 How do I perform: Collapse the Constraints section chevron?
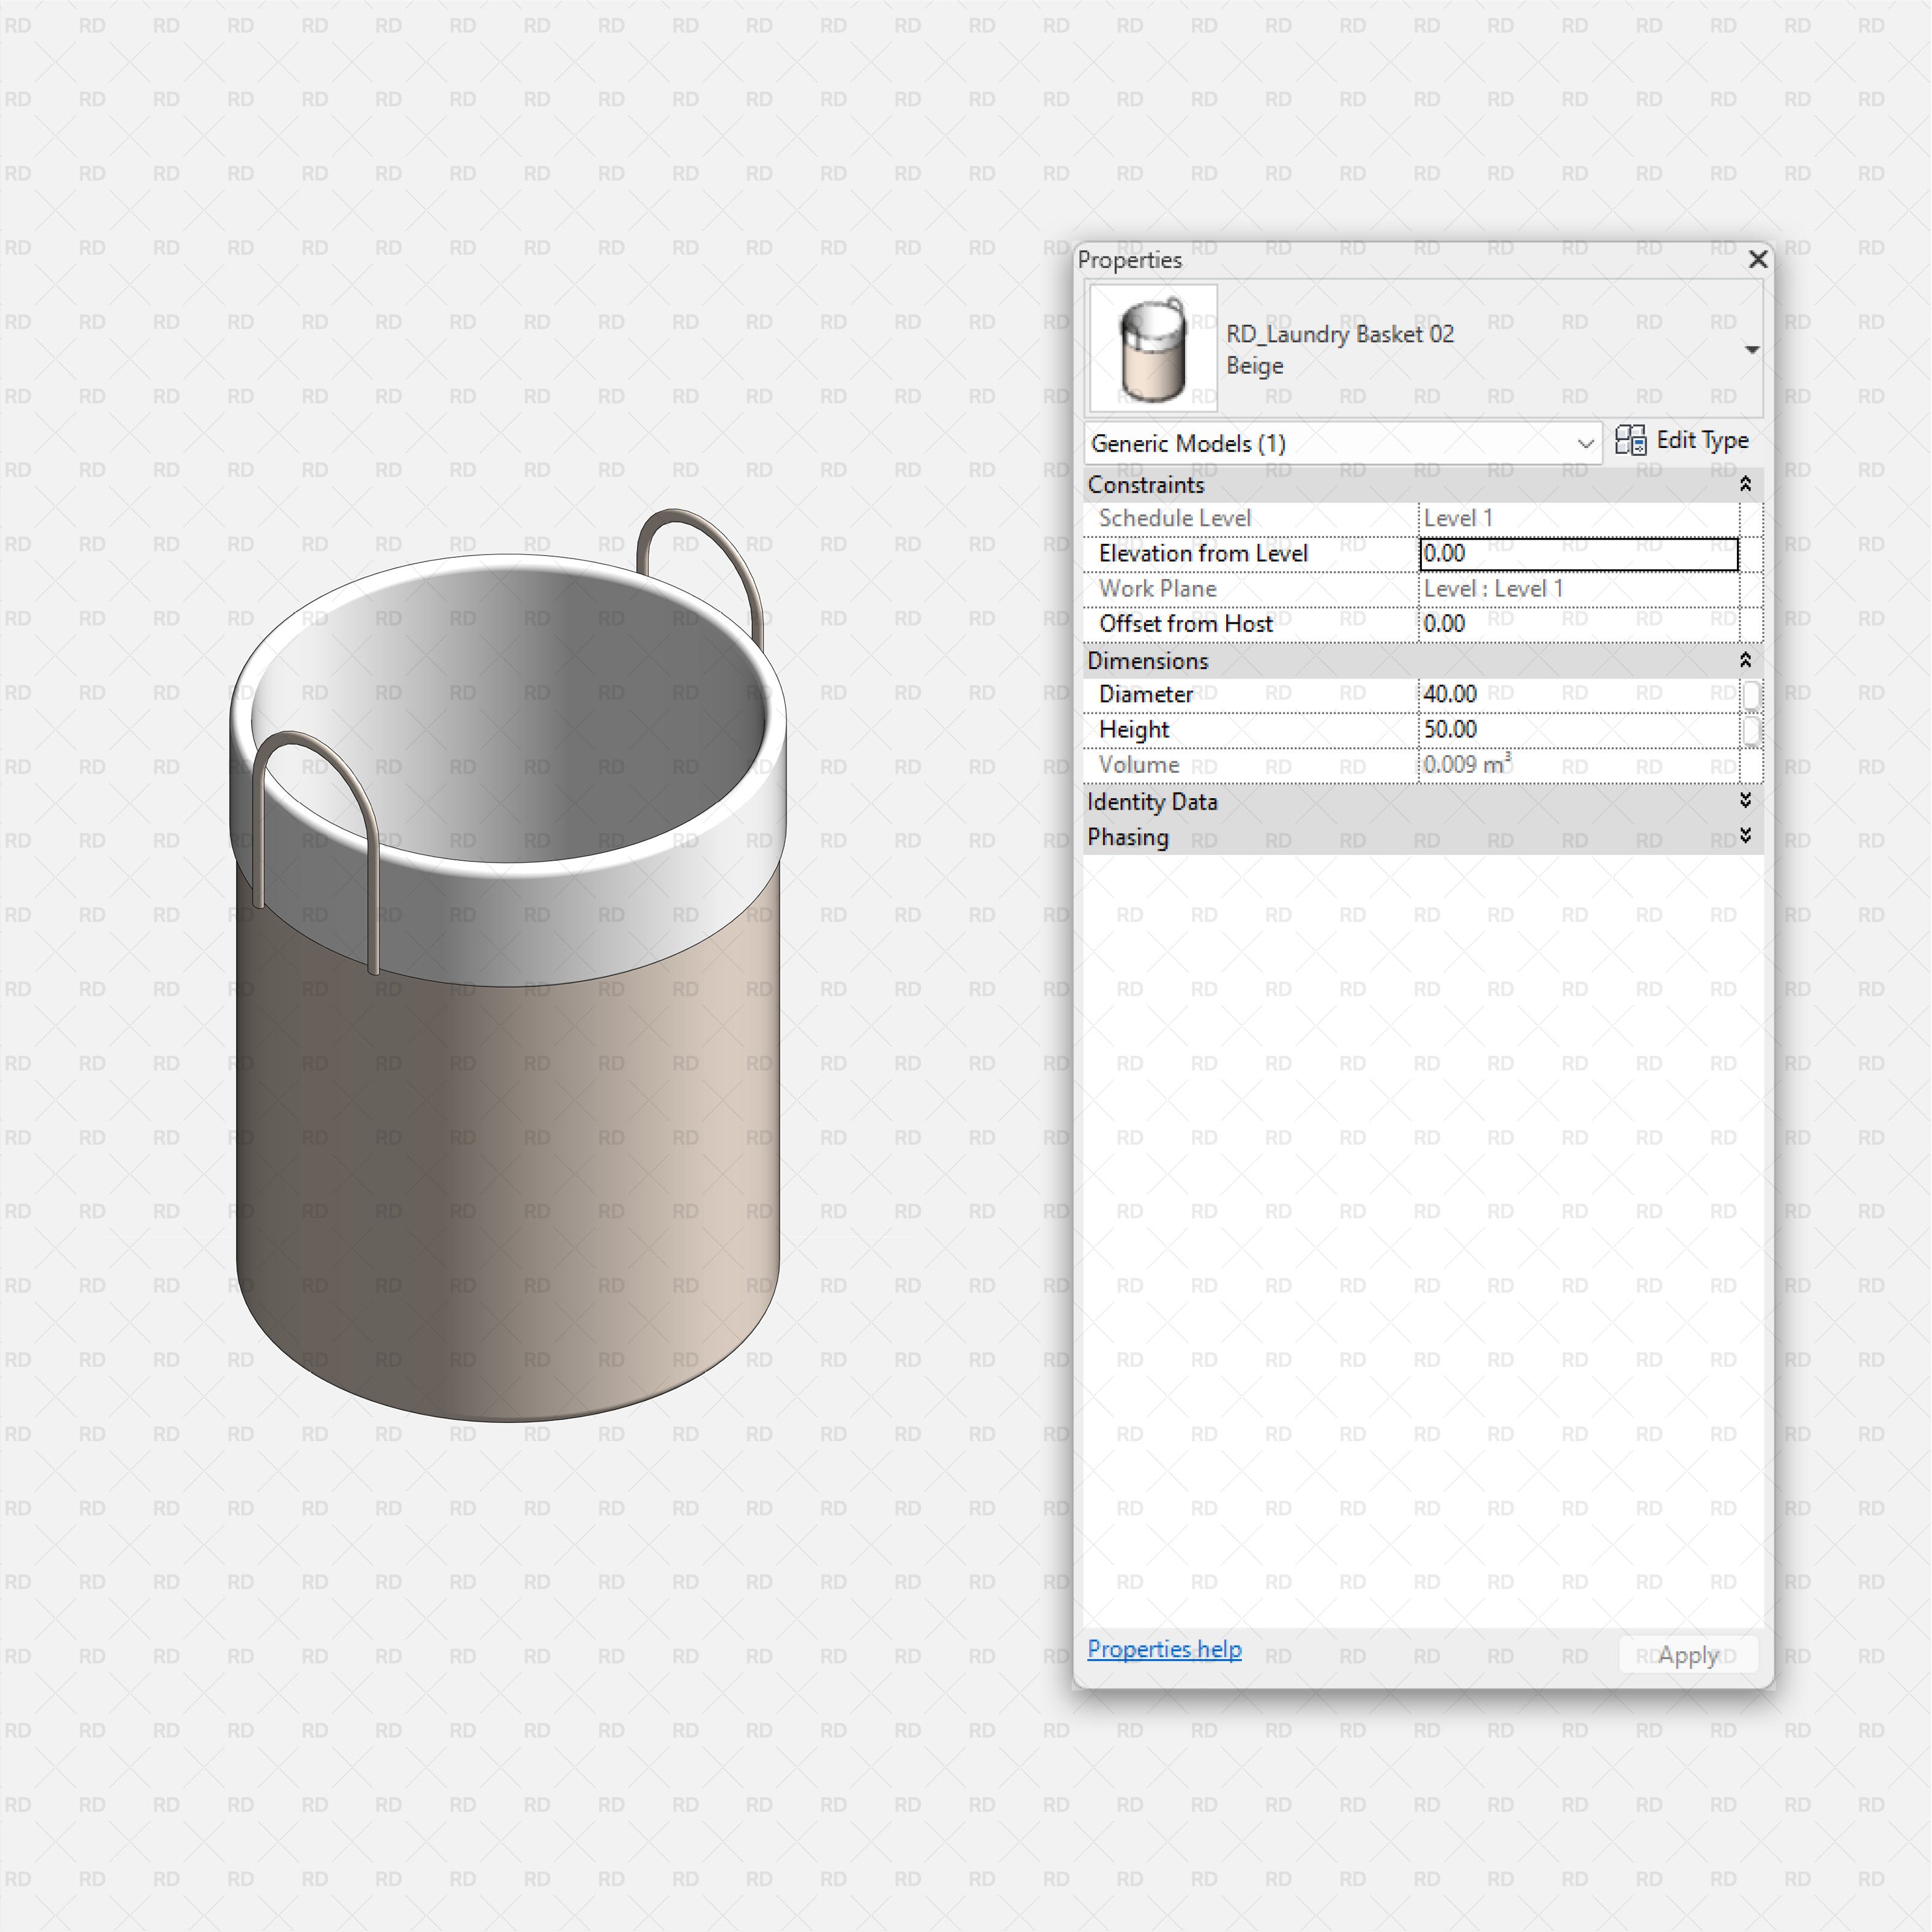[x=1745, y=484]
